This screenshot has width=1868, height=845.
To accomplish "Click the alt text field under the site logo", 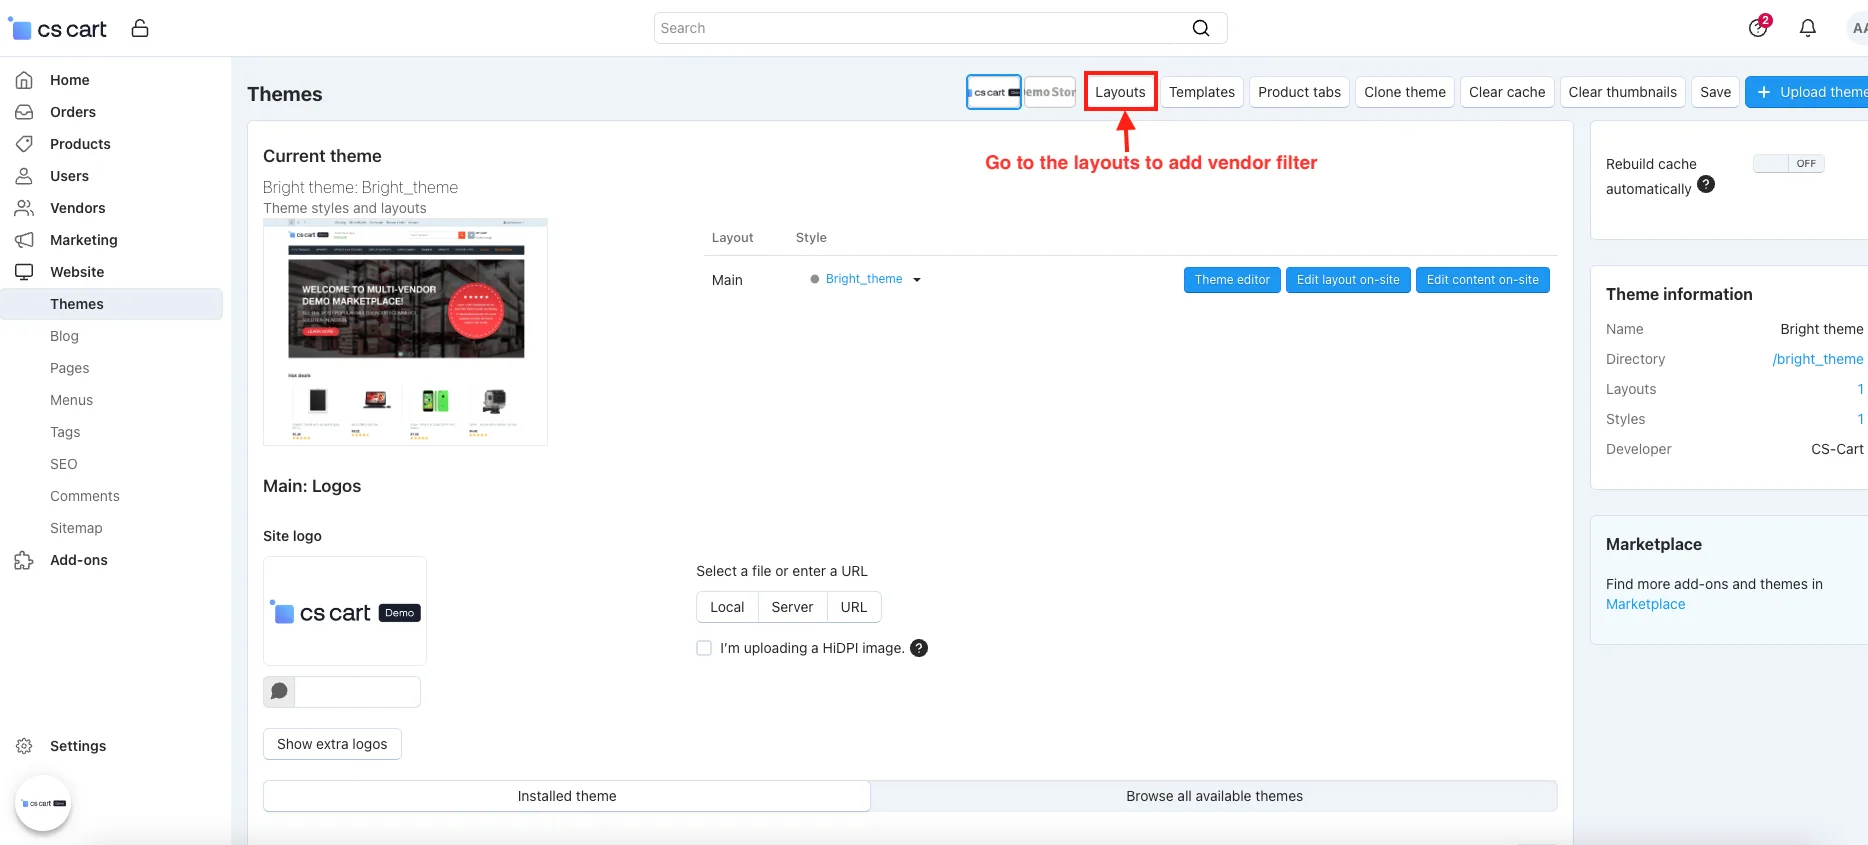I will click(358, 691).
